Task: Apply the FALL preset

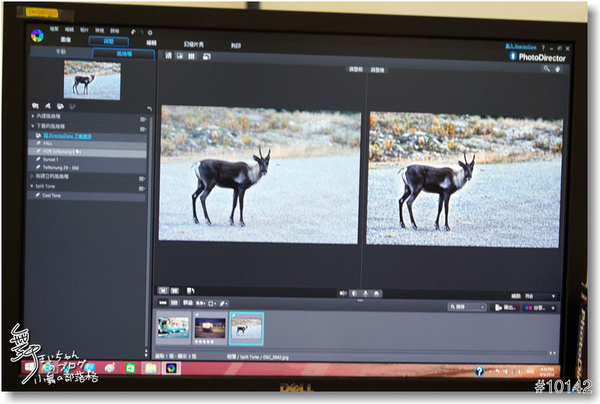Action: pyautogui.click(x=88, y=143)
